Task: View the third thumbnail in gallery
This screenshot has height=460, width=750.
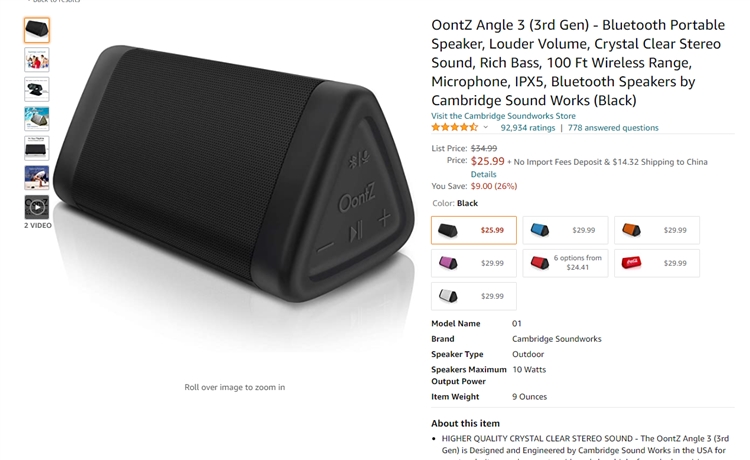Action: tap(37, 89)
